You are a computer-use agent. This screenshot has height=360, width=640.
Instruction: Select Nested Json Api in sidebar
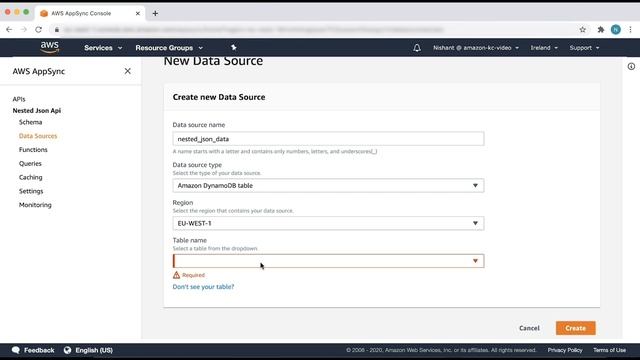click(x=37, y=111)
